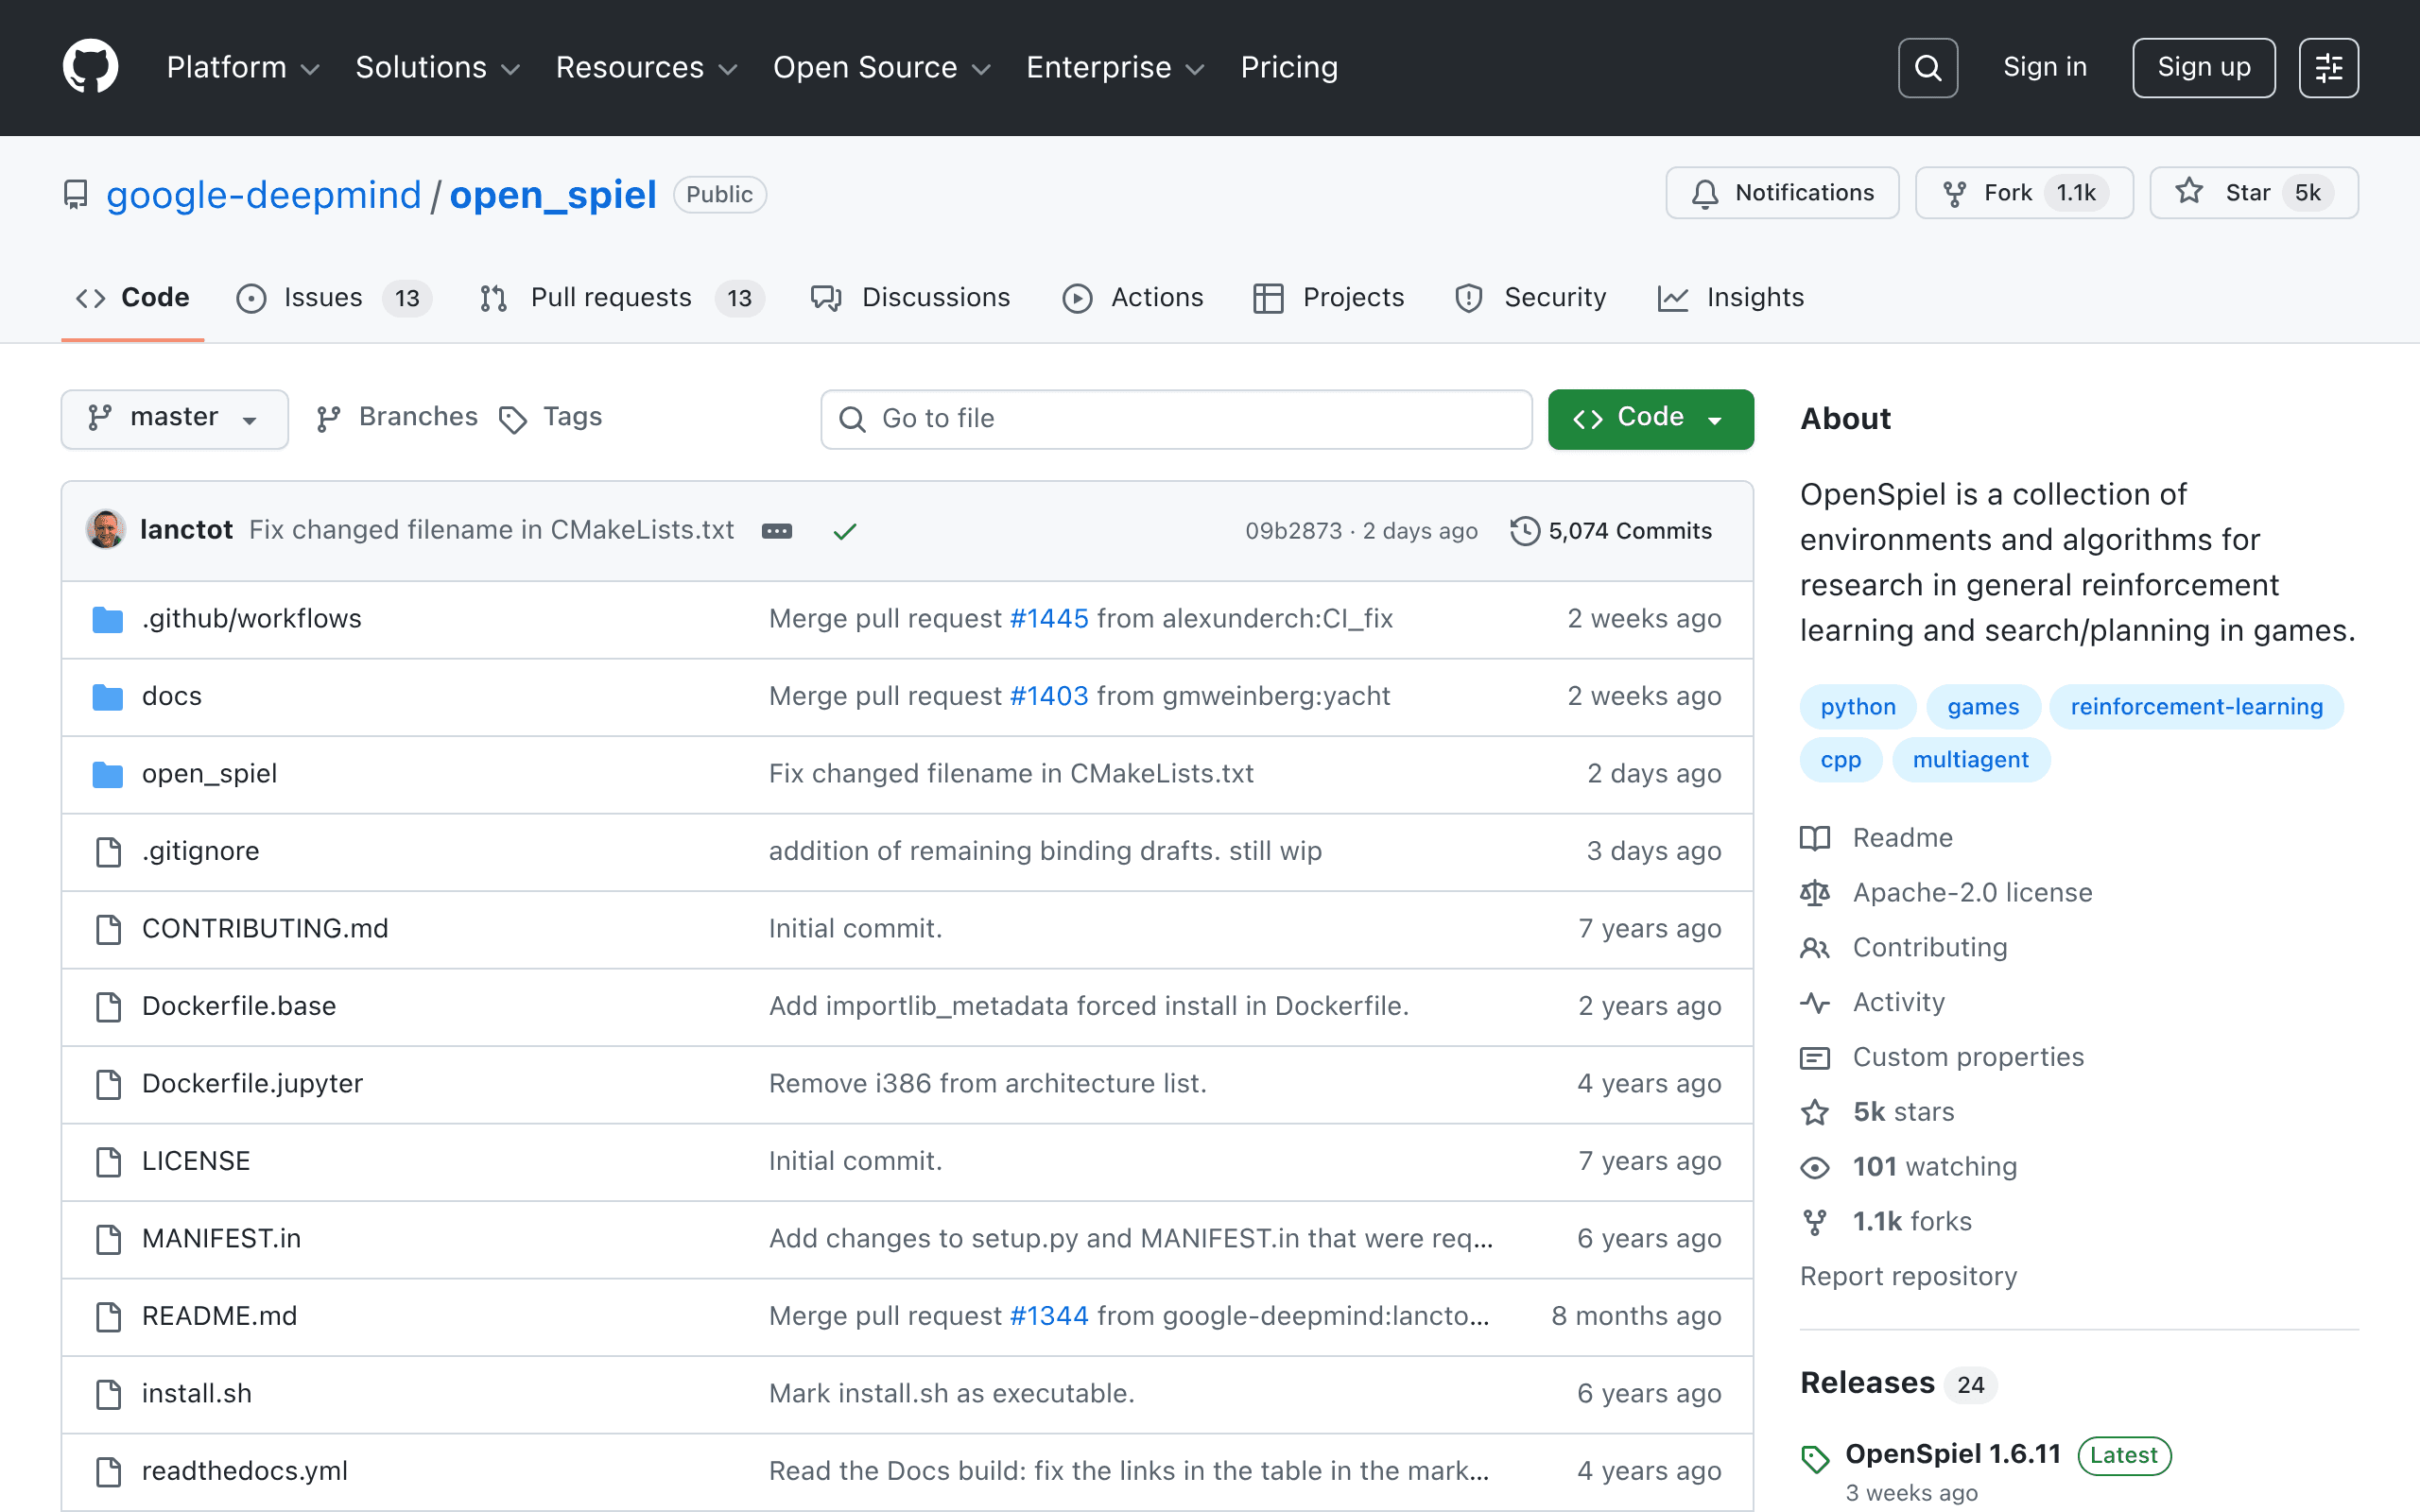Image resolution: width=2420 pixels, height=1512 pixels.
Task: Click the search magnifier icon in header
Action: pos(1927,68)
